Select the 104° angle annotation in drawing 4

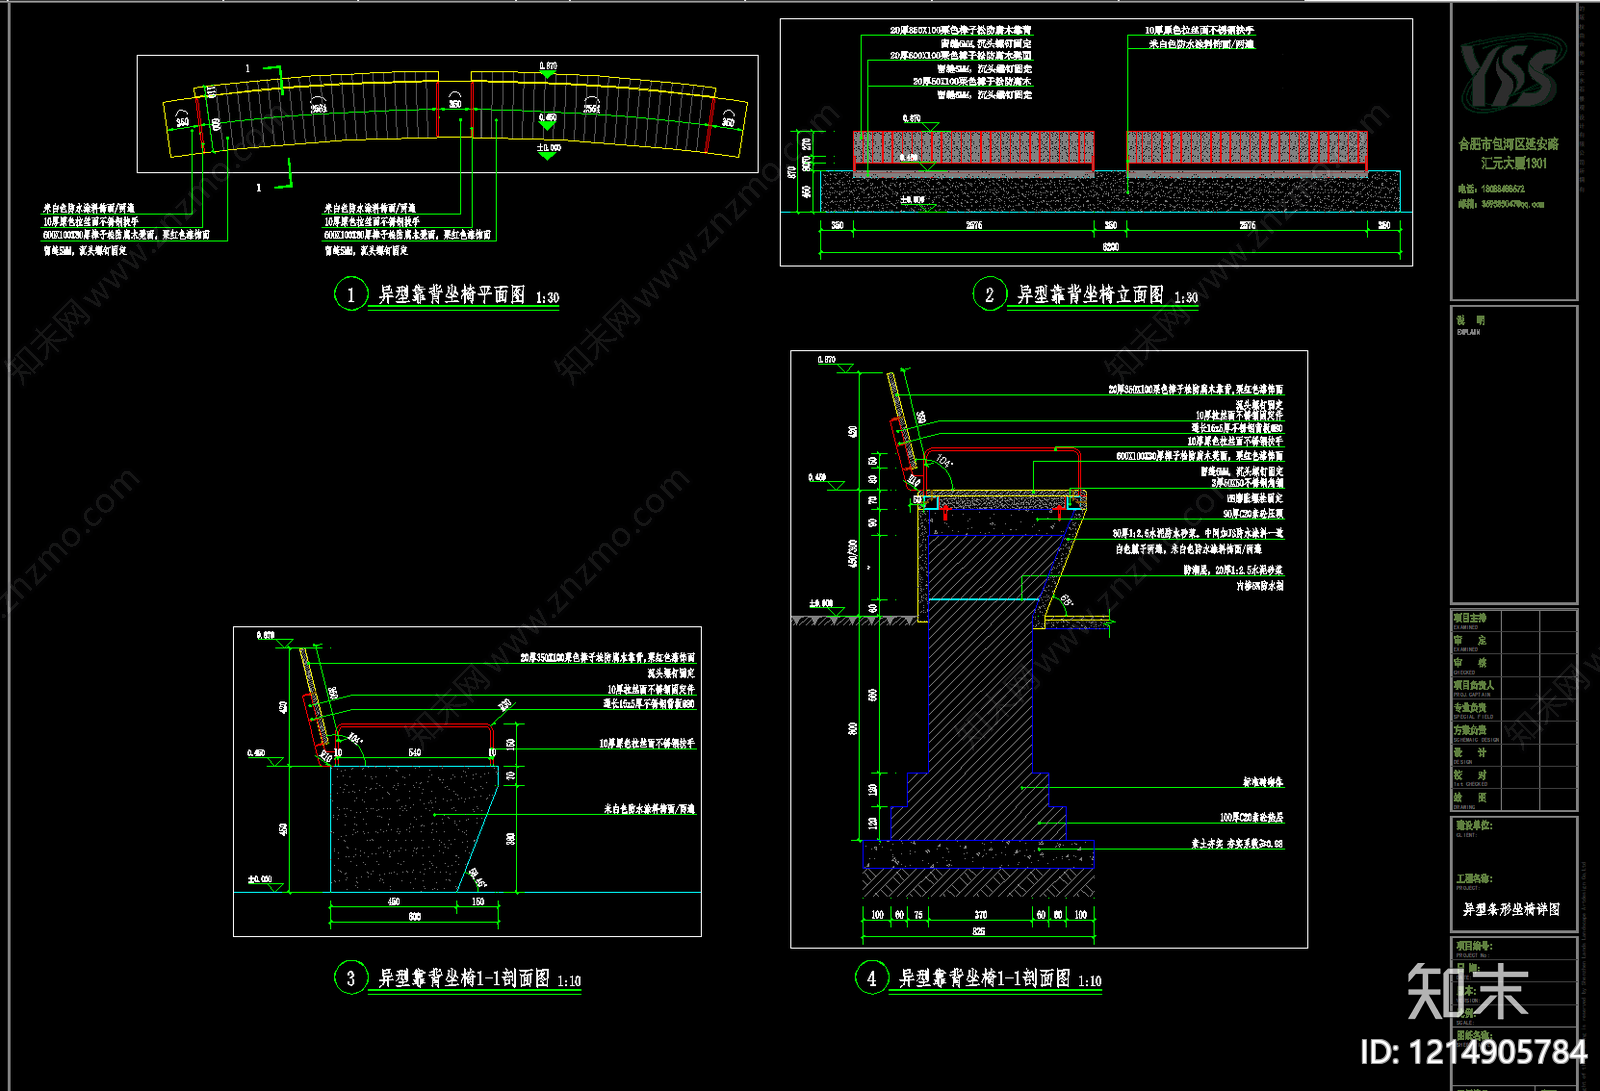[943, 462]
